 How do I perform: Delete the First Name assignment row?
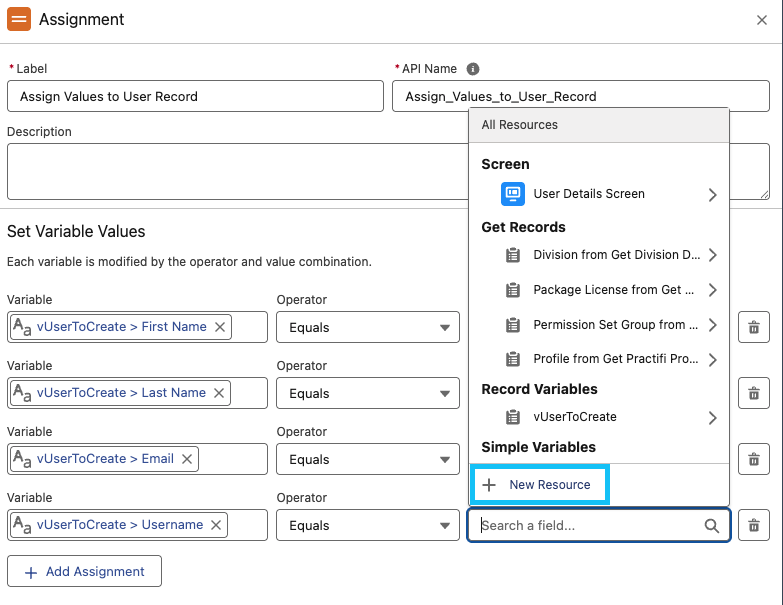pyautogui.click(x=754, y=327)
